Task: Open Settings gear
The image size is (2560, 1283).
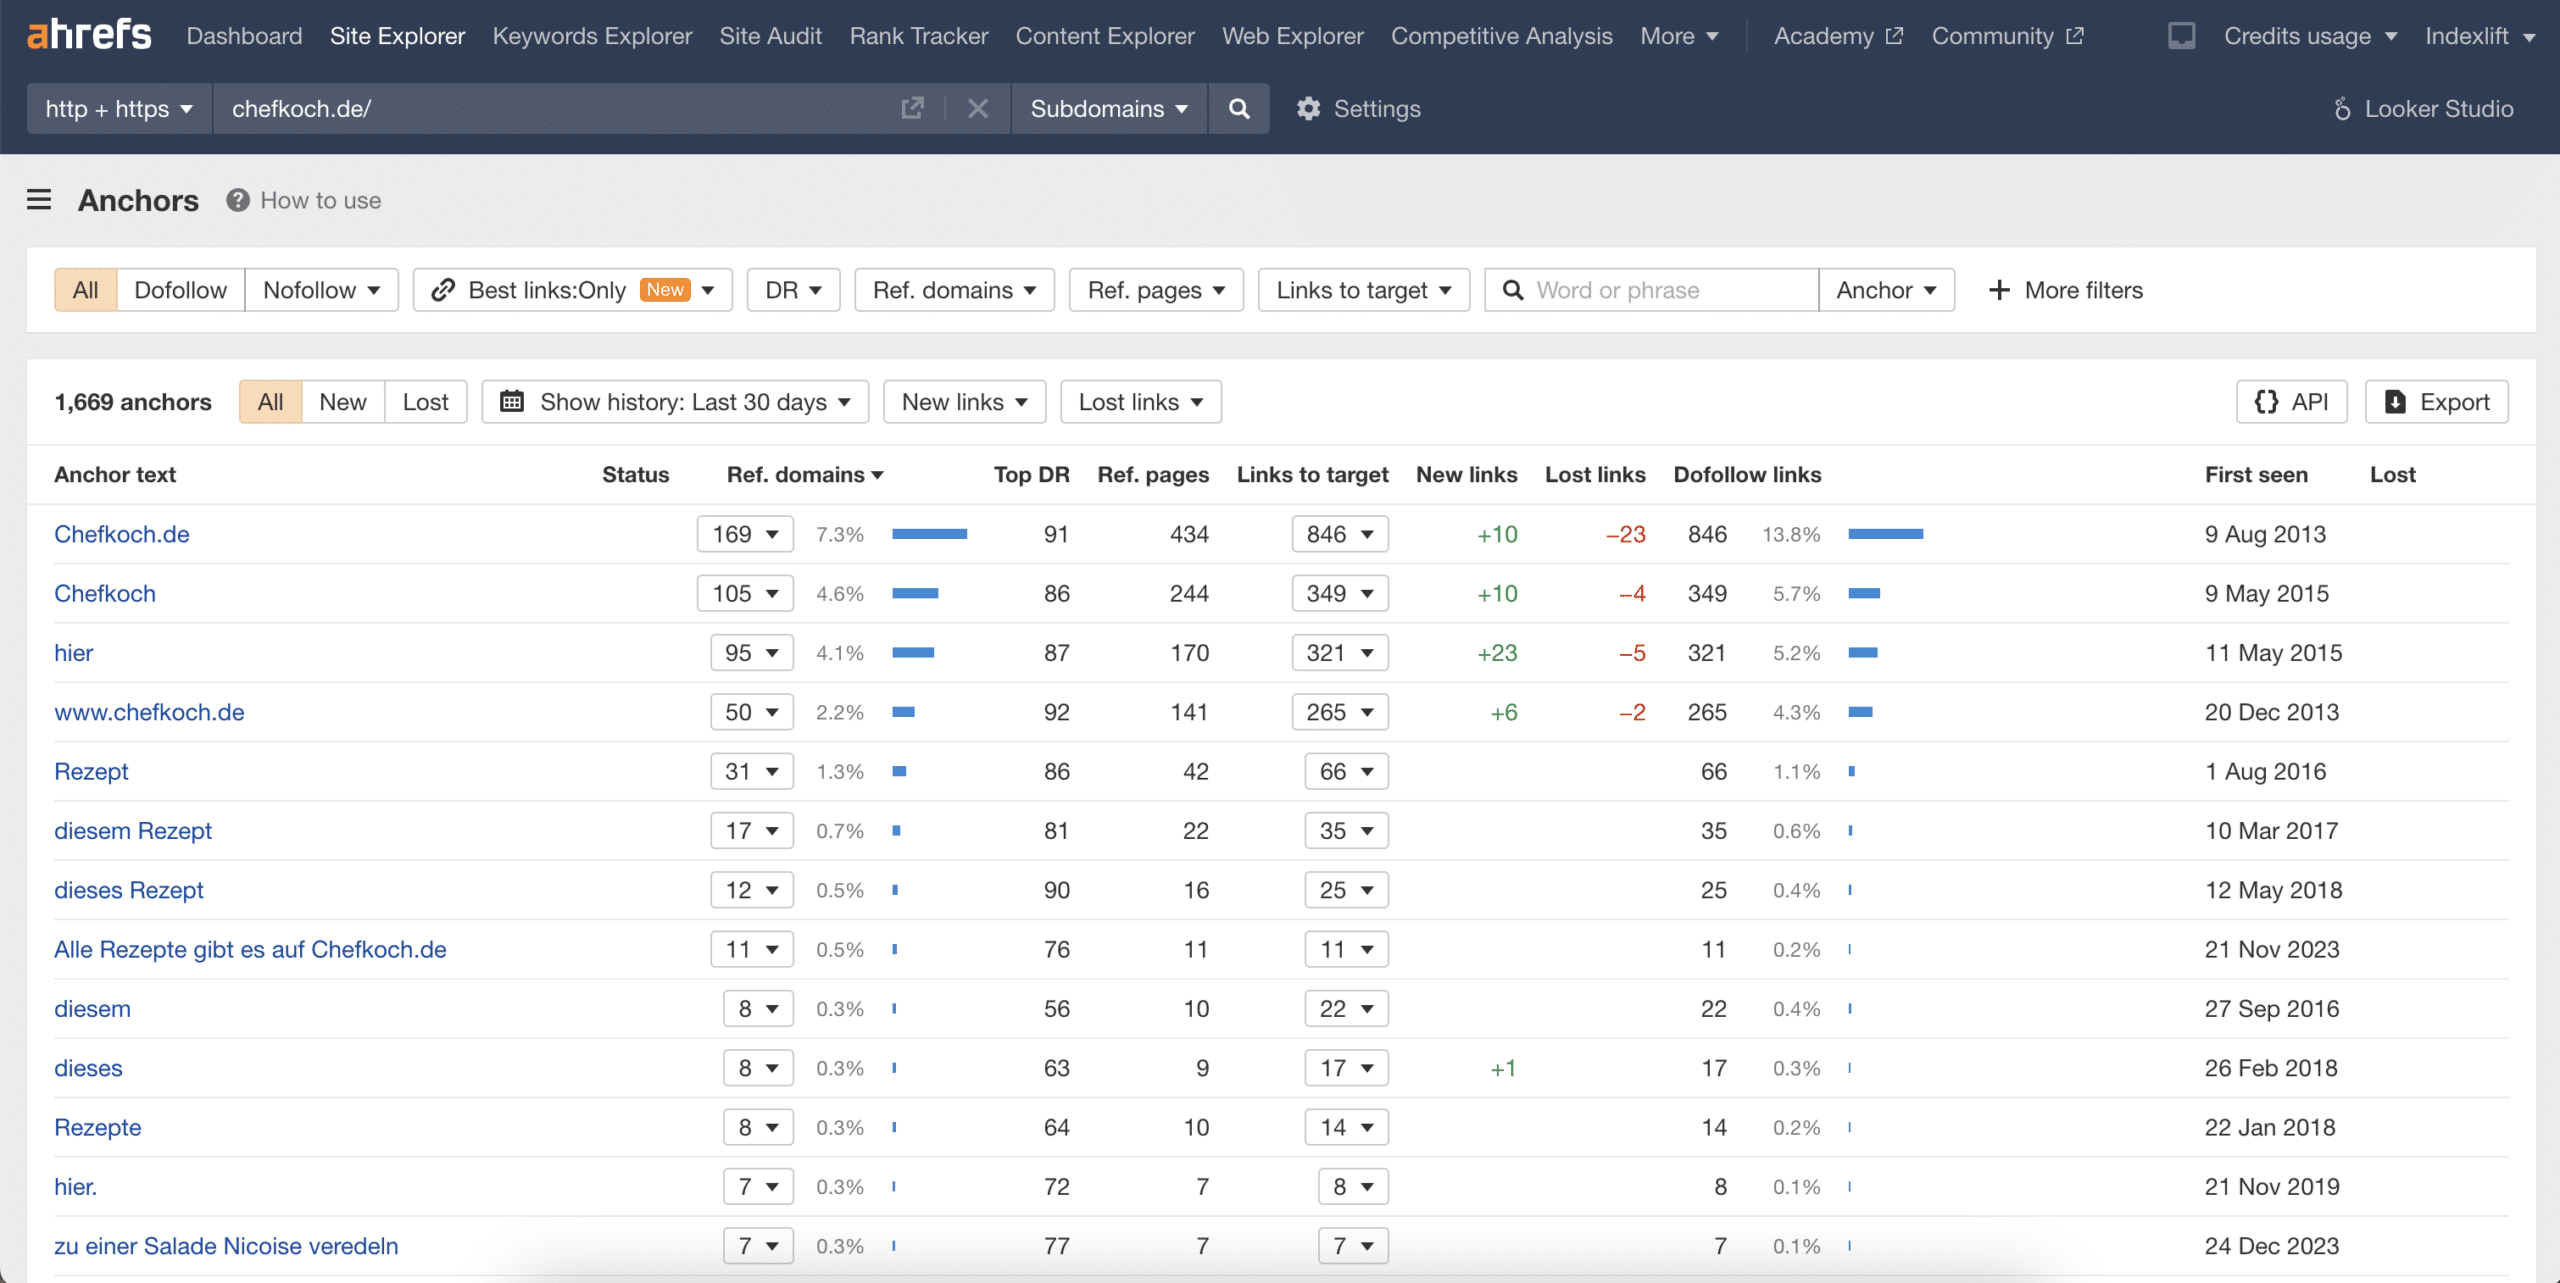Action: (1359, 108)
